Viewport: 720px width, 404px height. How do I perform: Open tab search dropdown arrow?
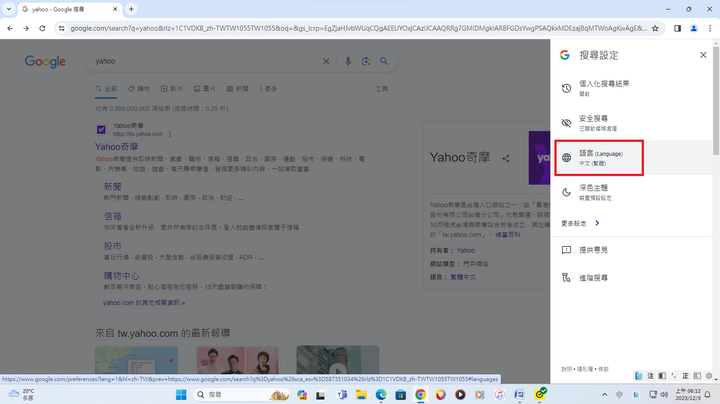(x=9, y=9)
